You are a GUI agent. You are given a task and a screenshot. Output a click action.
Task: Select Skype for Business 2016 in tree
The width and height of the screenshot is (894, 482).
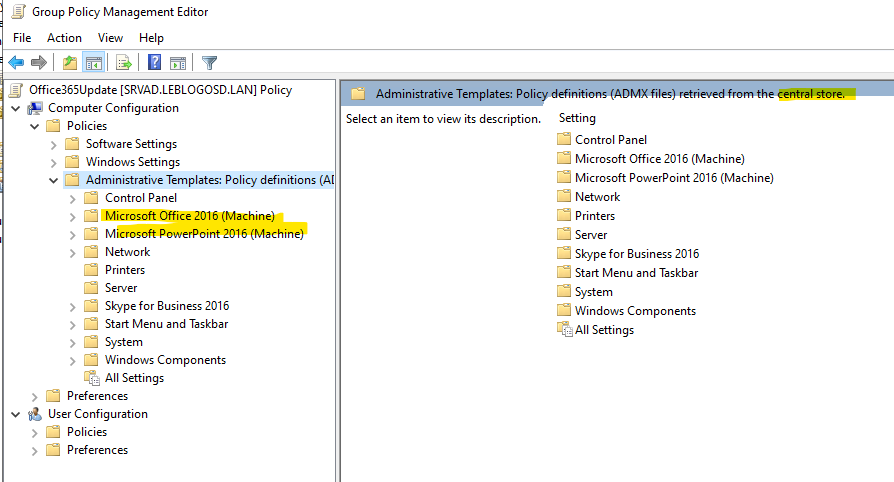167,306
